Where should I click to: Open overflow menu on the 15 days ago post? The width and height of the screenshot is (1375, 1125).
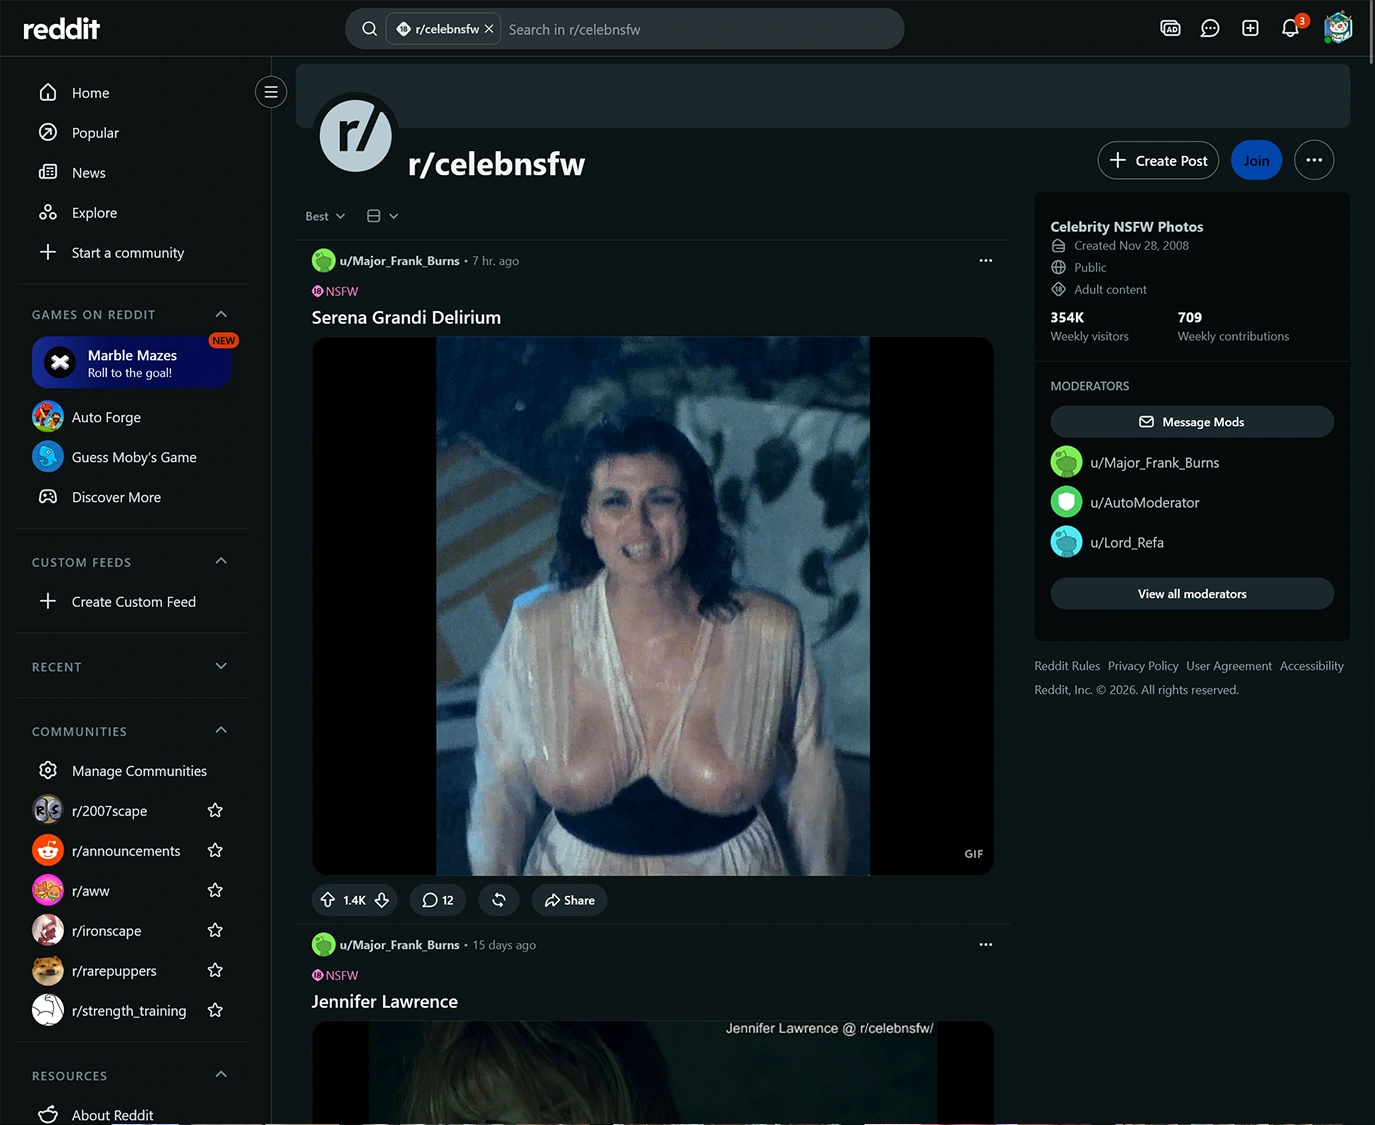coord(986,944)
